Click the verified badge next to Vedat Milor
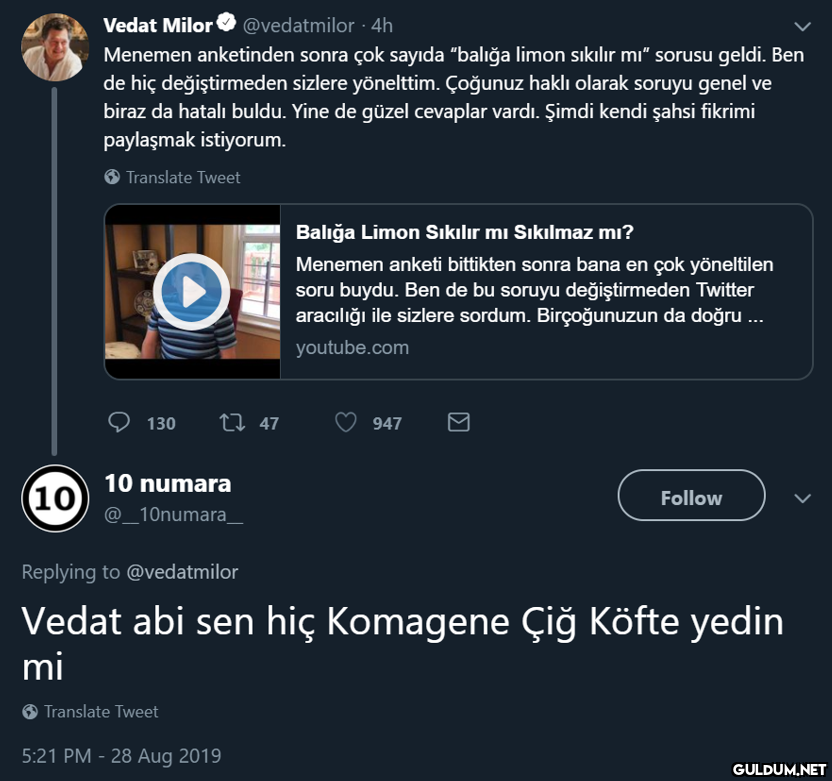The width and height of the screenshot is (832, 781). (x=227, y=23)
